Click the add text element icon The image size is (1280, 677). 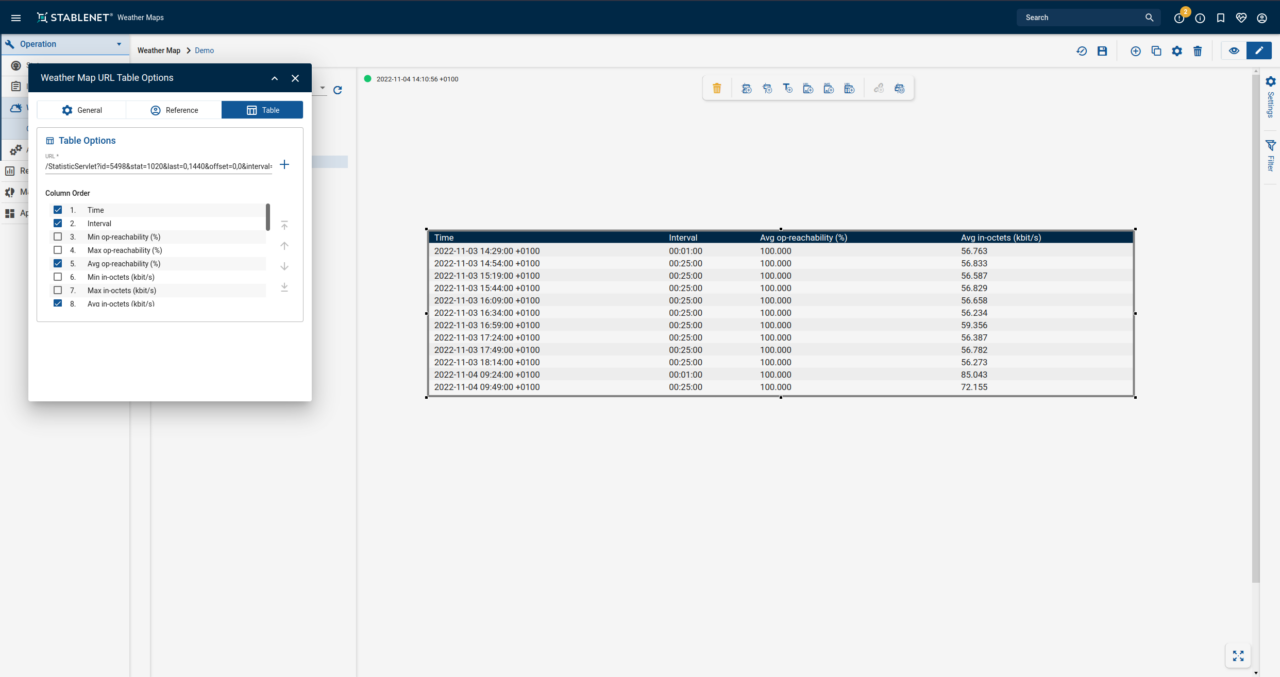[x=787, y=89]
